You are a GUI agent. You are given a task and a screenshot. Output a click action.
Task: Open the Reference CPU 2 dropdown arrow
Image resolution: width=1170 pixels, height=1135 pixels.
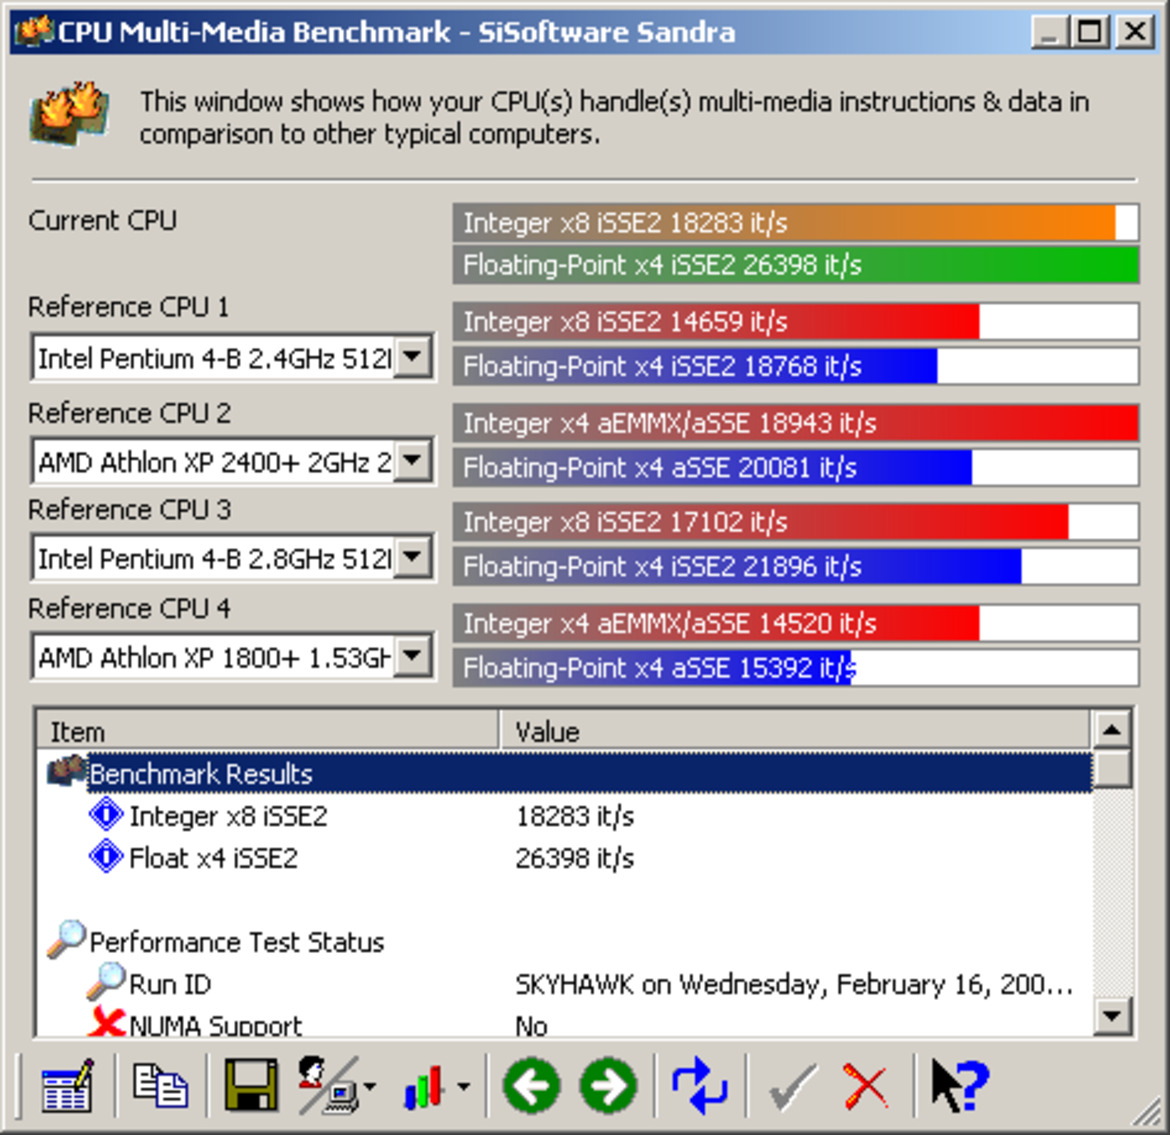click(412, 460)
